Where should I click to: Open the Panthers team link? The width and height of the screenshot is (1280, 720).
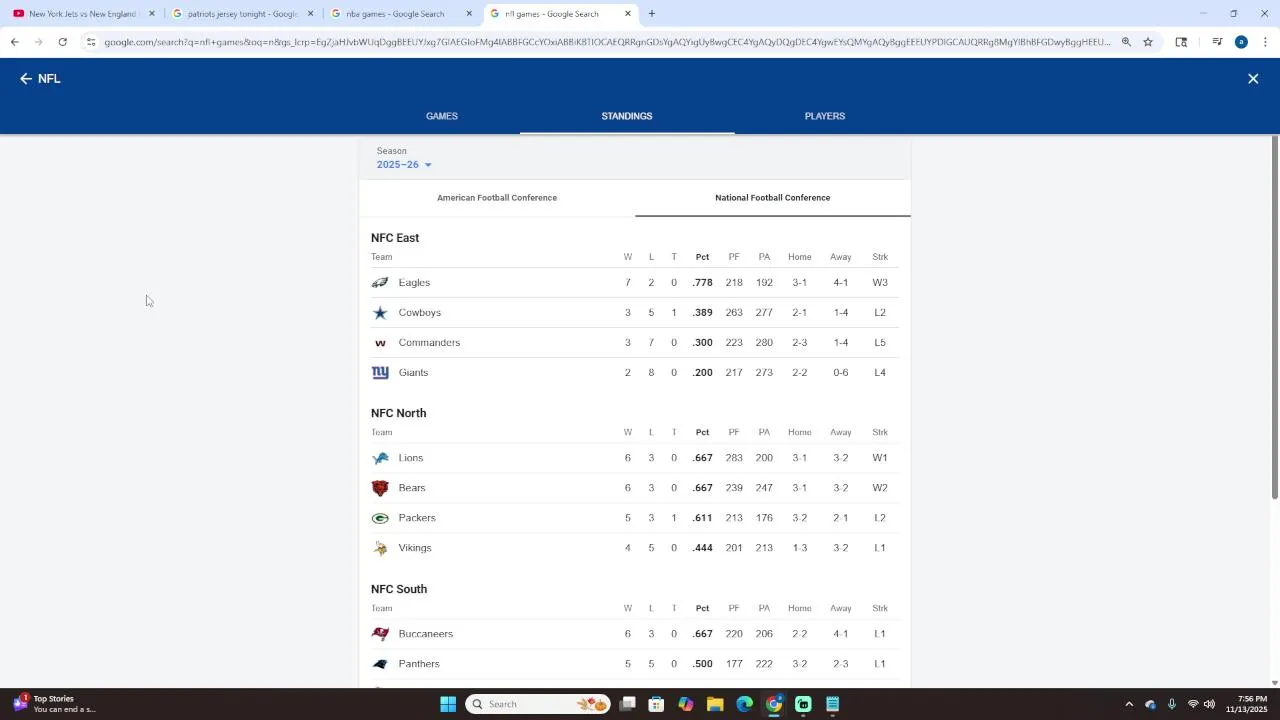(419, 664)
